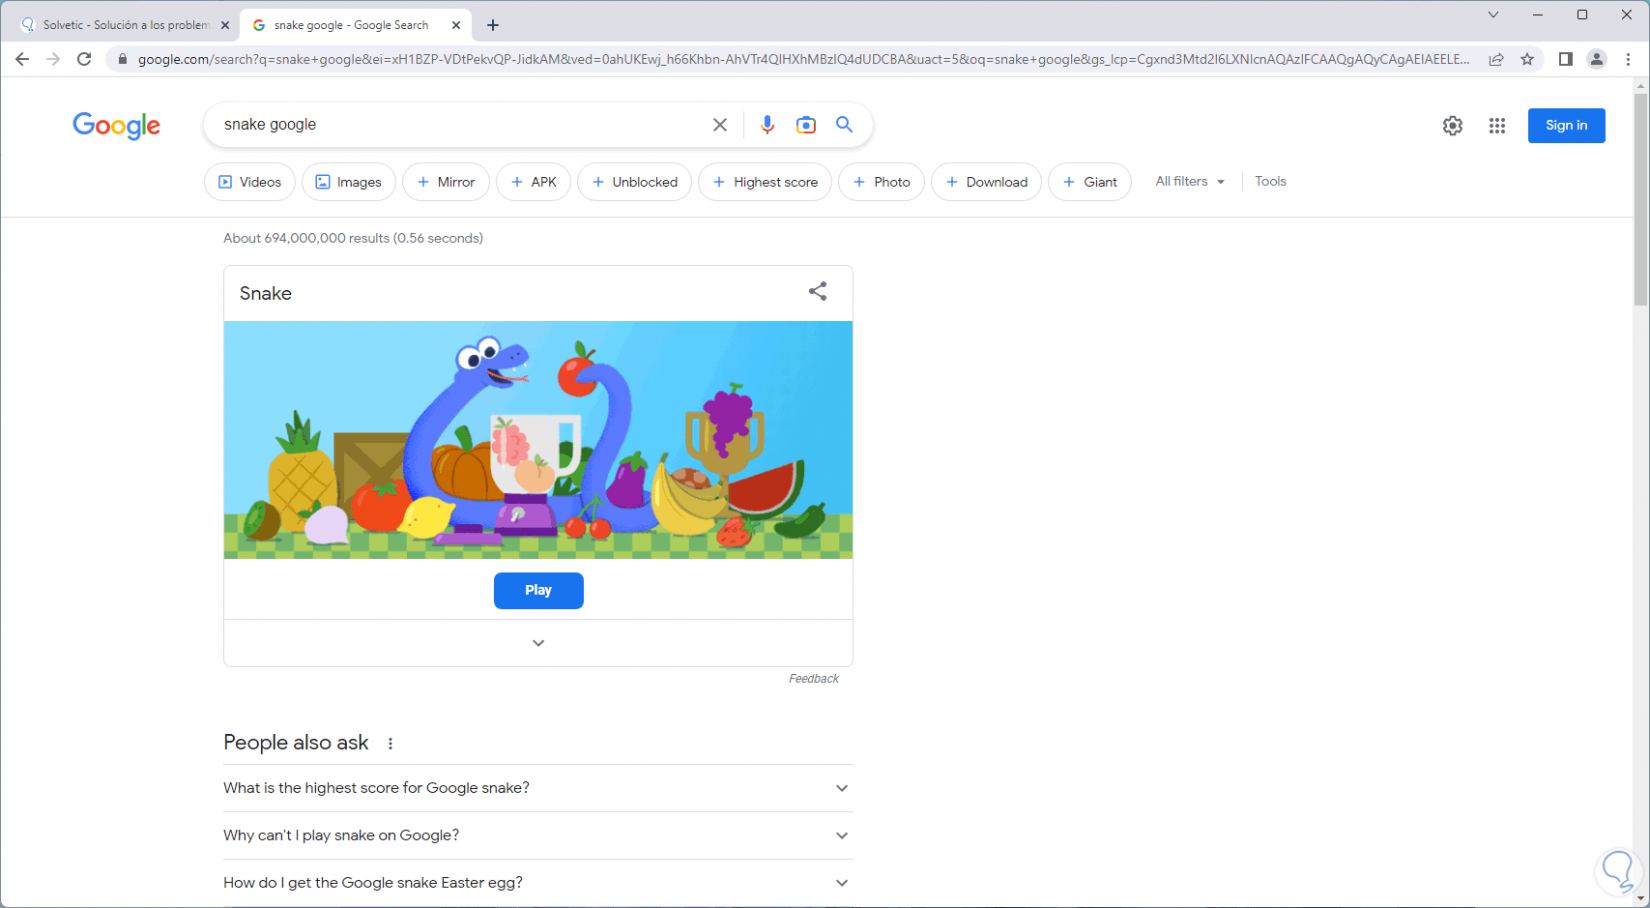
Task: Send Feedback on Snake card
Action: point(814,679)
